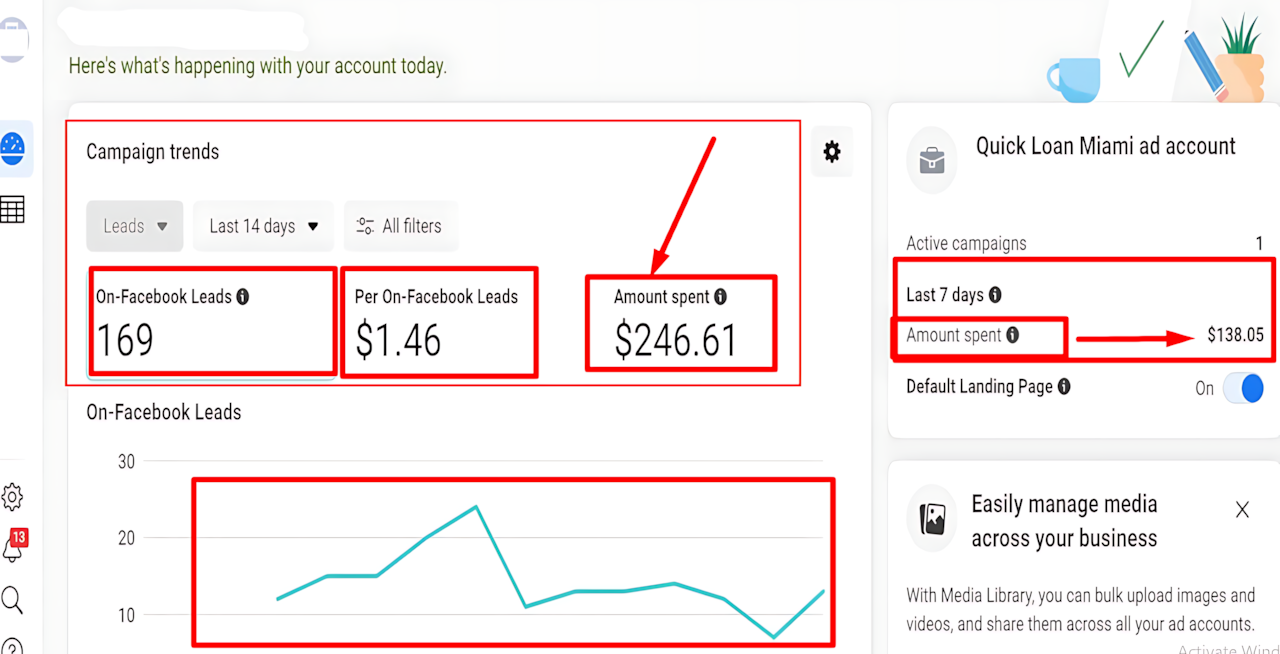Click the briefcase ad account icon

coord(931,160)
